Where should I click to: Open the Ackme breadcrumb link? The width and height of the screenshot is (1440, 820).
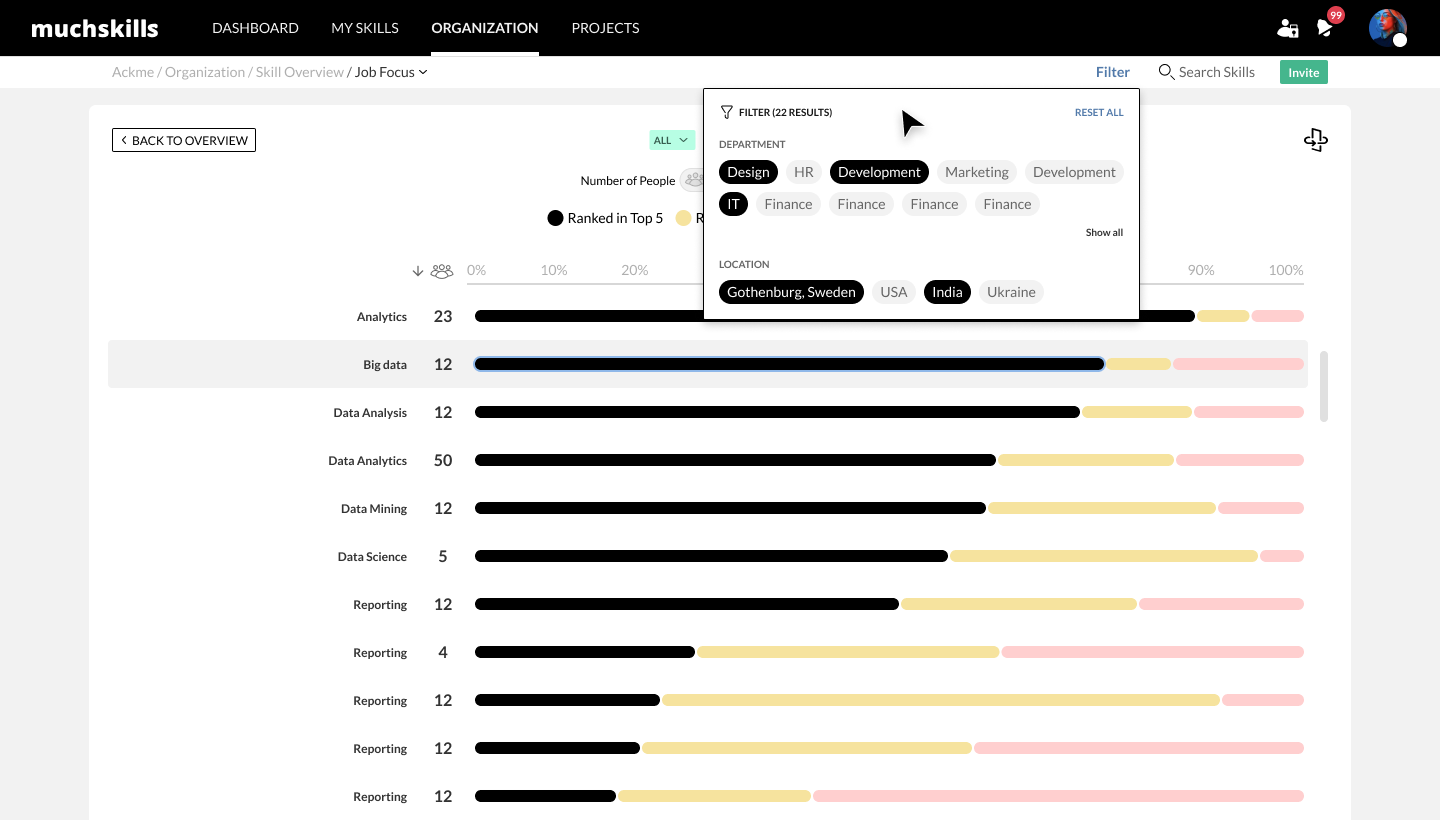click(x=133, y=72)
